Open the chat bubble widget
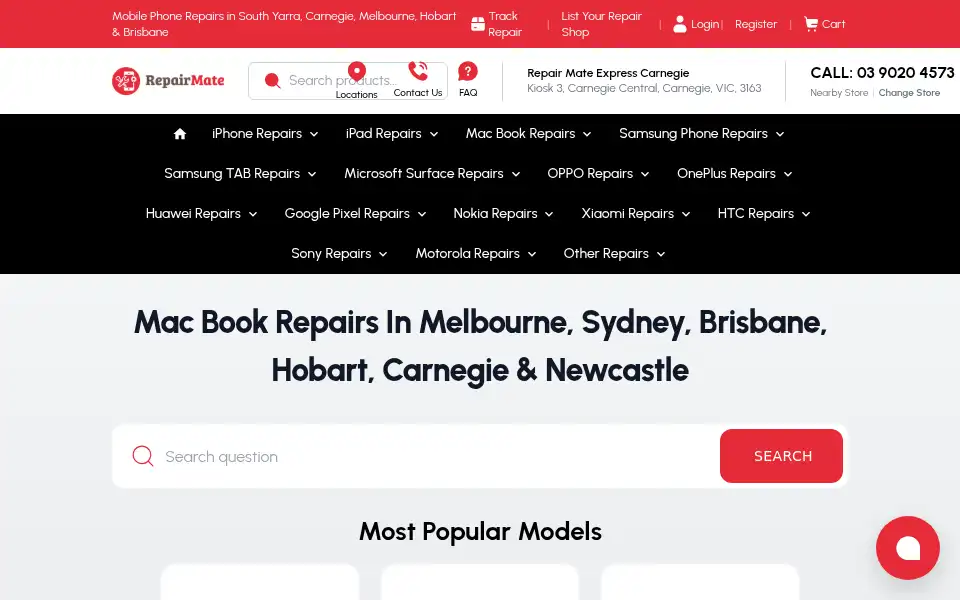960x600 pixels. click(907, 548)
